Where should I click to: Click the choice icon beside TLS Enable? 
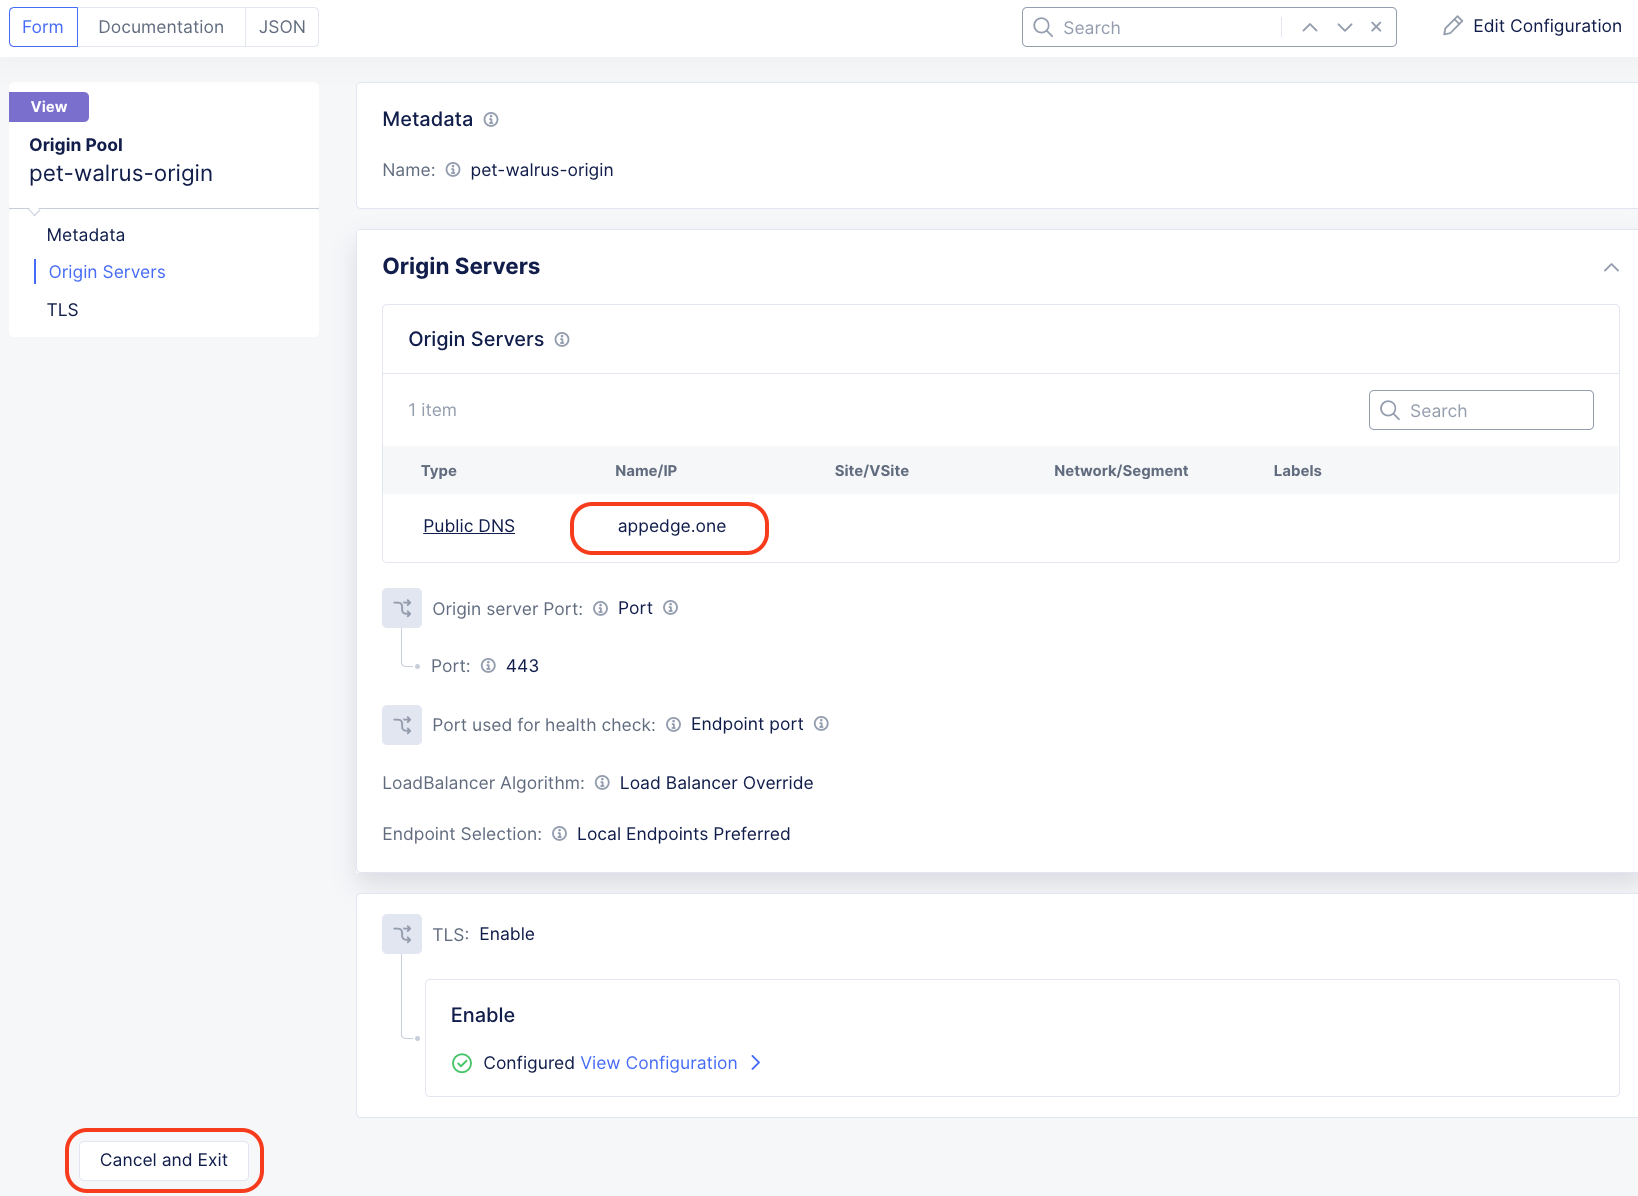tap(402, 934)
